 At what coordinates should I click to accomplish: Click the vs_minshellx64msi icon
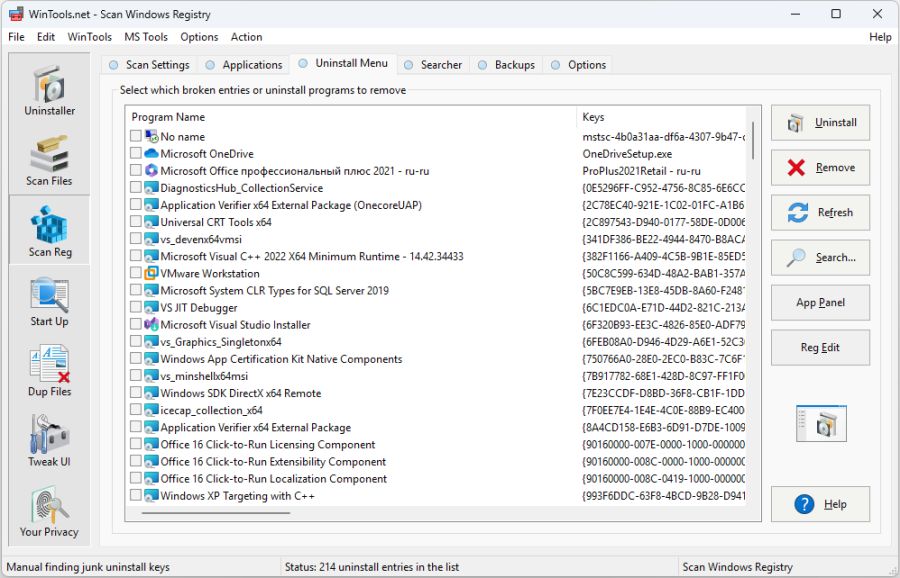coord(151,376)
